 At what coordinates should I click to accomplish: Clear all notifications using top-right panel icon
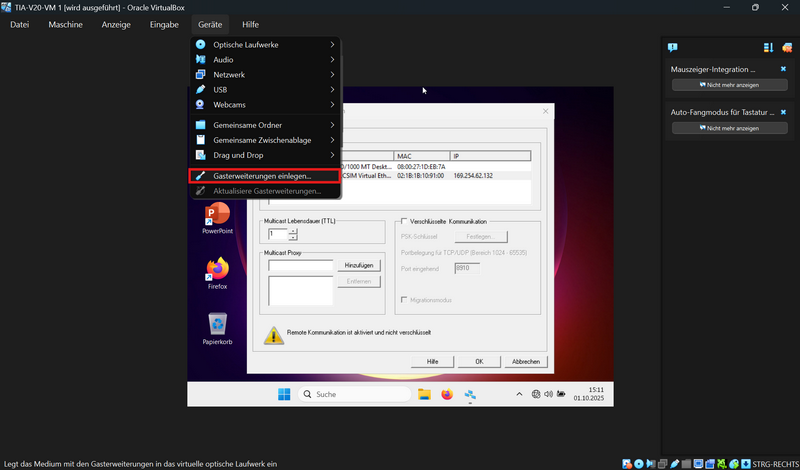(x=785, y=47)
